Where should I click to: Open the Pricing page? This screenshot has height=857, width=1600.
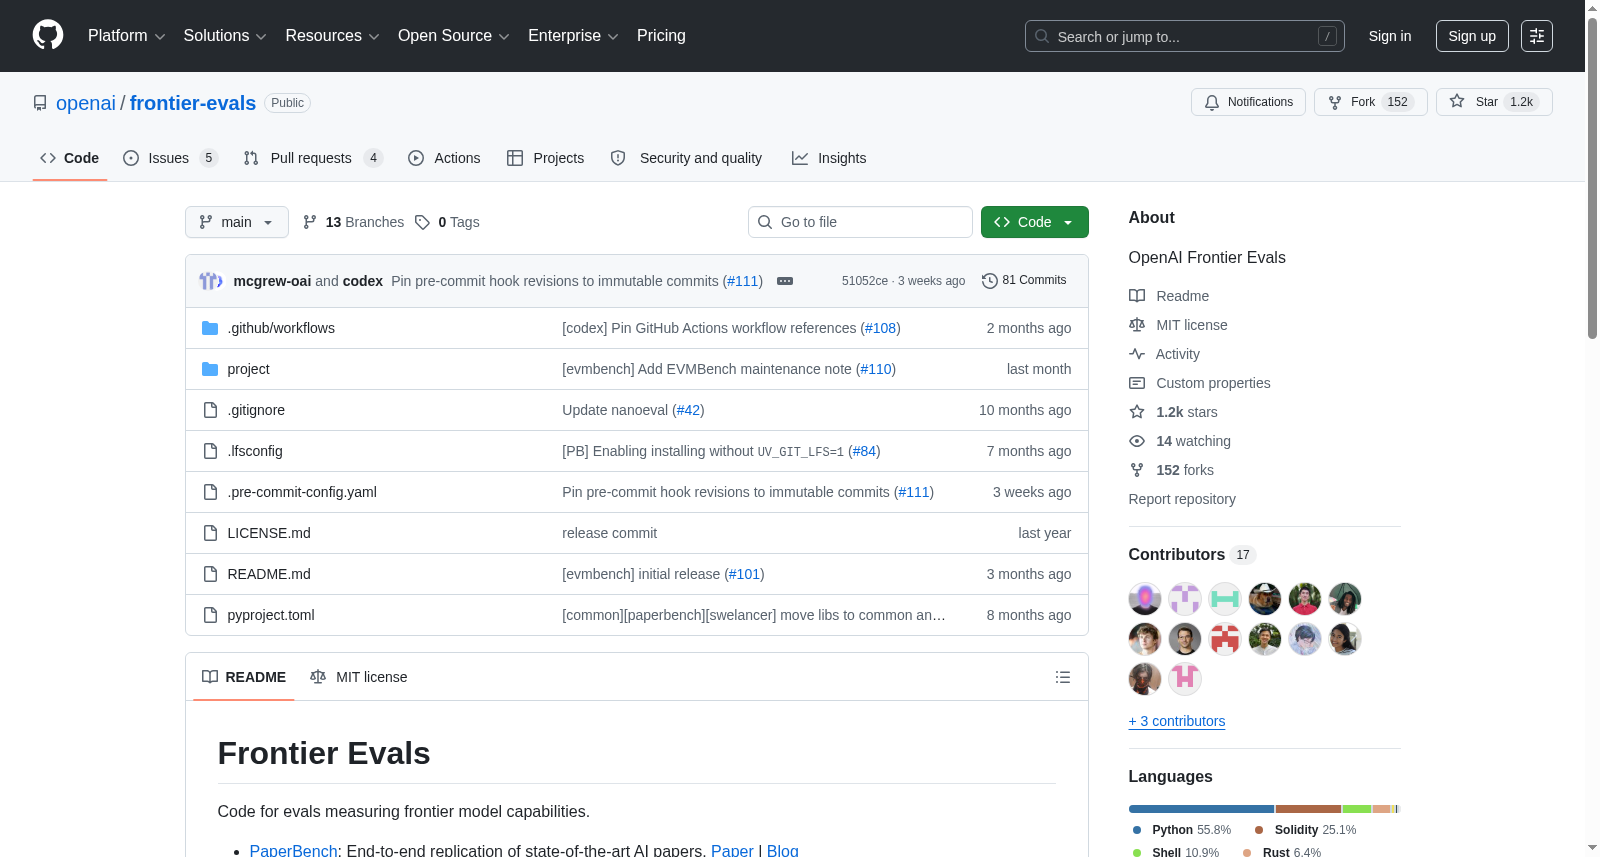(661, 36)
